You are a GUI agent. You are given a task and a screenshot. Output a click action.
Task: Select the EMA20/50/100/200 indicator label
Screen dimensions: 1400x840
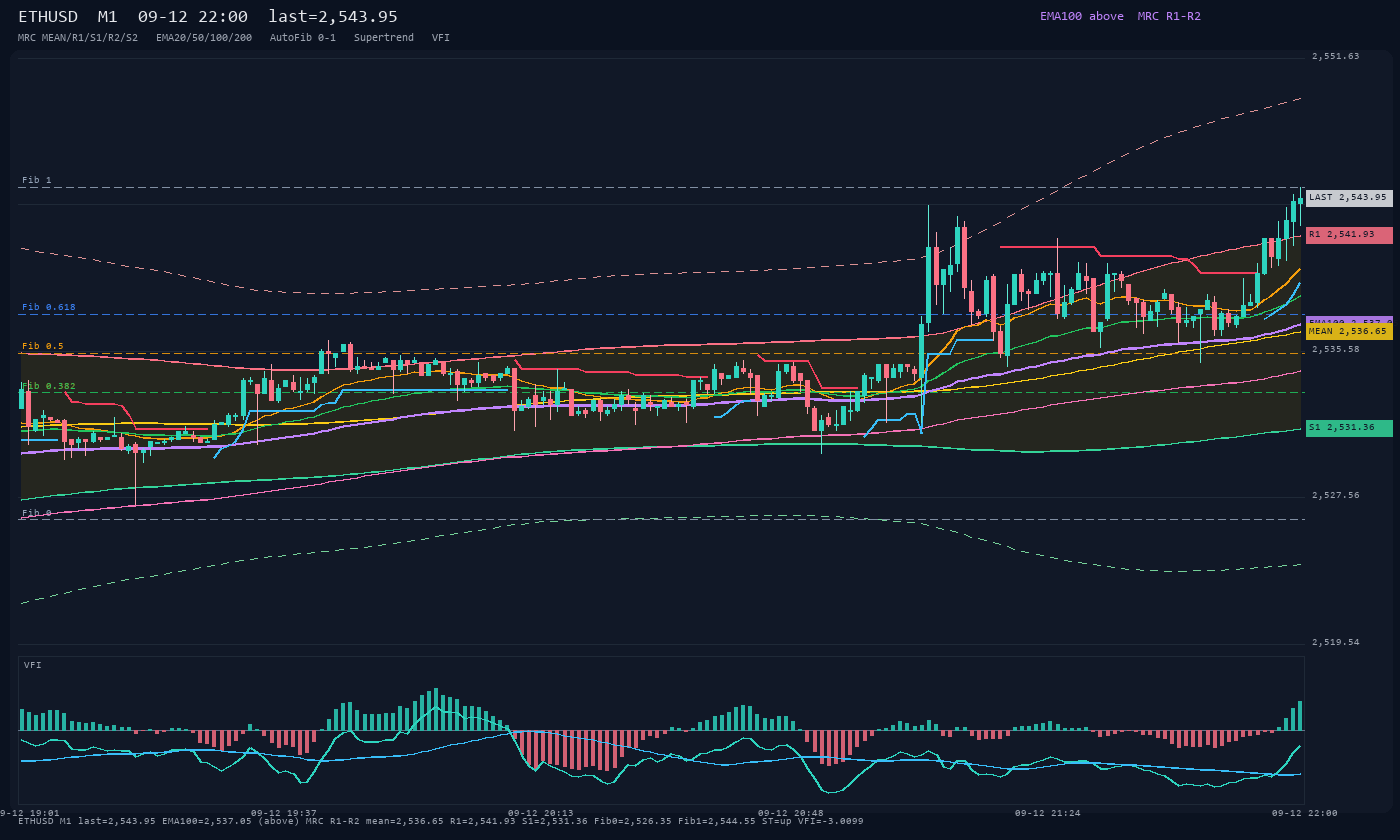pos(204,38)
